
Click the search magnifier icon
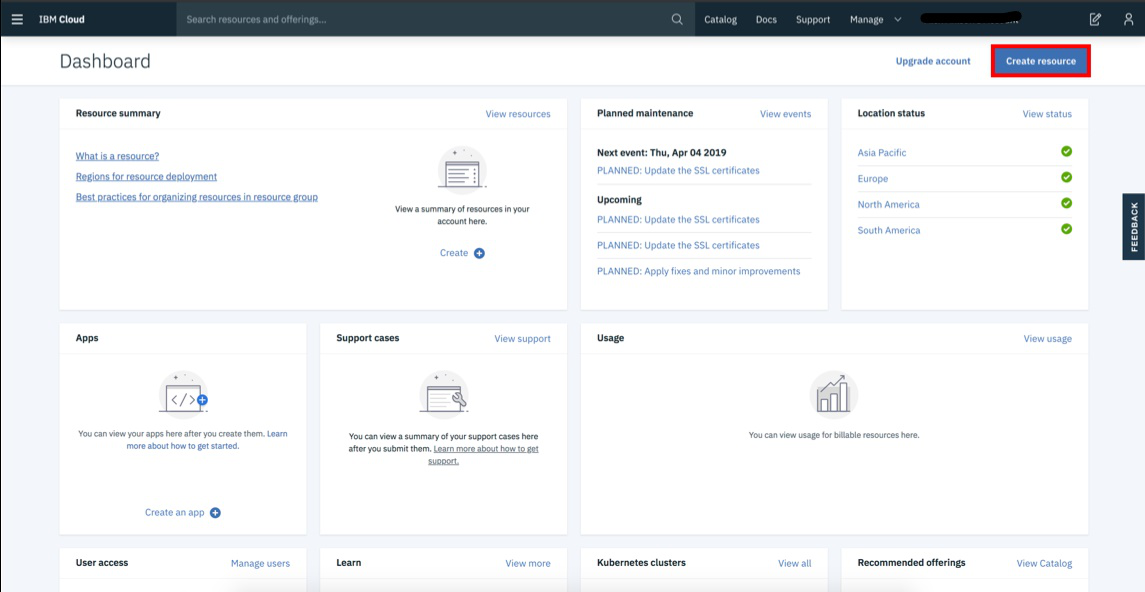pyautogui.click(x=677, y=20)
